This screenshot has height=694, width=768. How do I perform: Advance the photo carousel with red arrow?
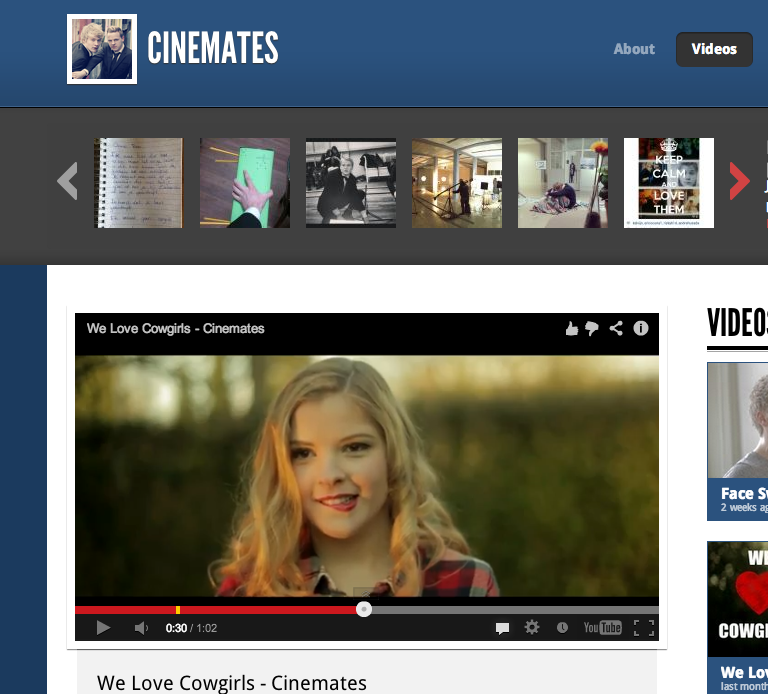pyautogui.click(x=739, y=181)
